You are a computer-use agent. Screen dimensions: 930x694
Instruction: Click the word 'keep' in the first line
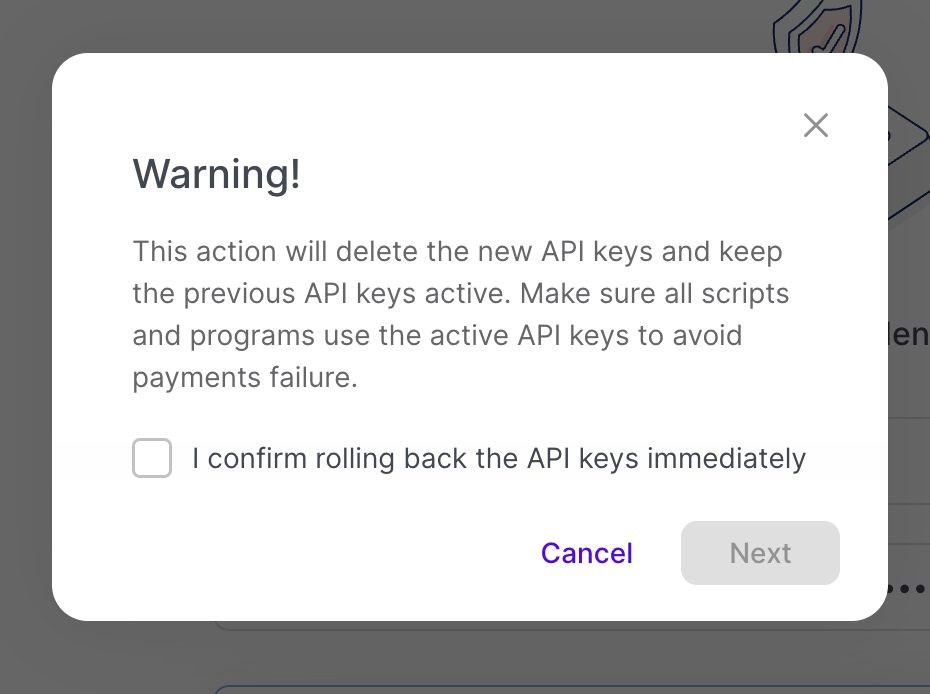click(750, 251)
